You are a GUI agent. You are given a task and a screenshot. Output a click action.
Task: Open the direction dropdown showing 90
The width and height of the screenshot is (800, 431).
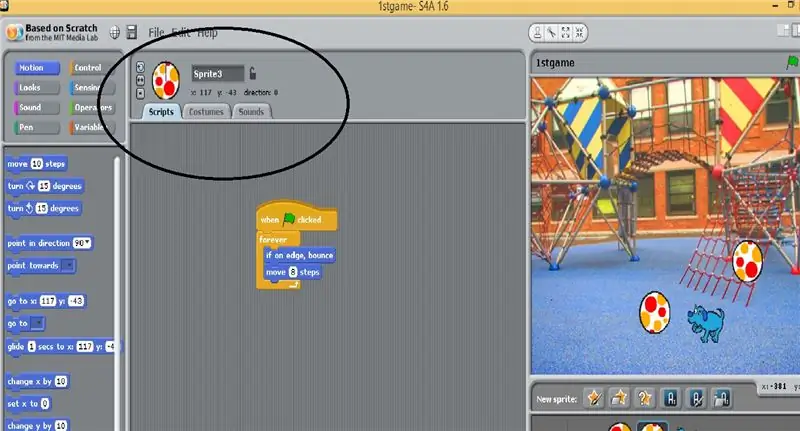82,243
